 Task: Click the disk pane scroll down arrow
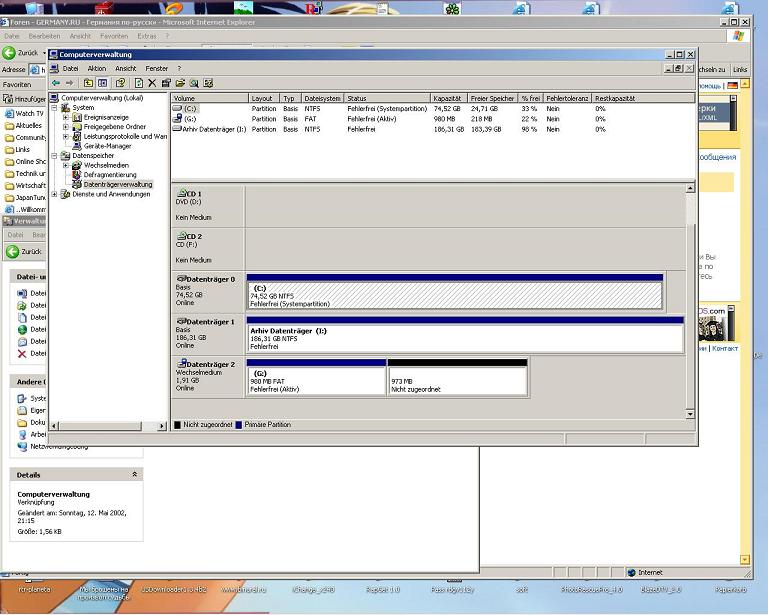click(x=689, y=413)
